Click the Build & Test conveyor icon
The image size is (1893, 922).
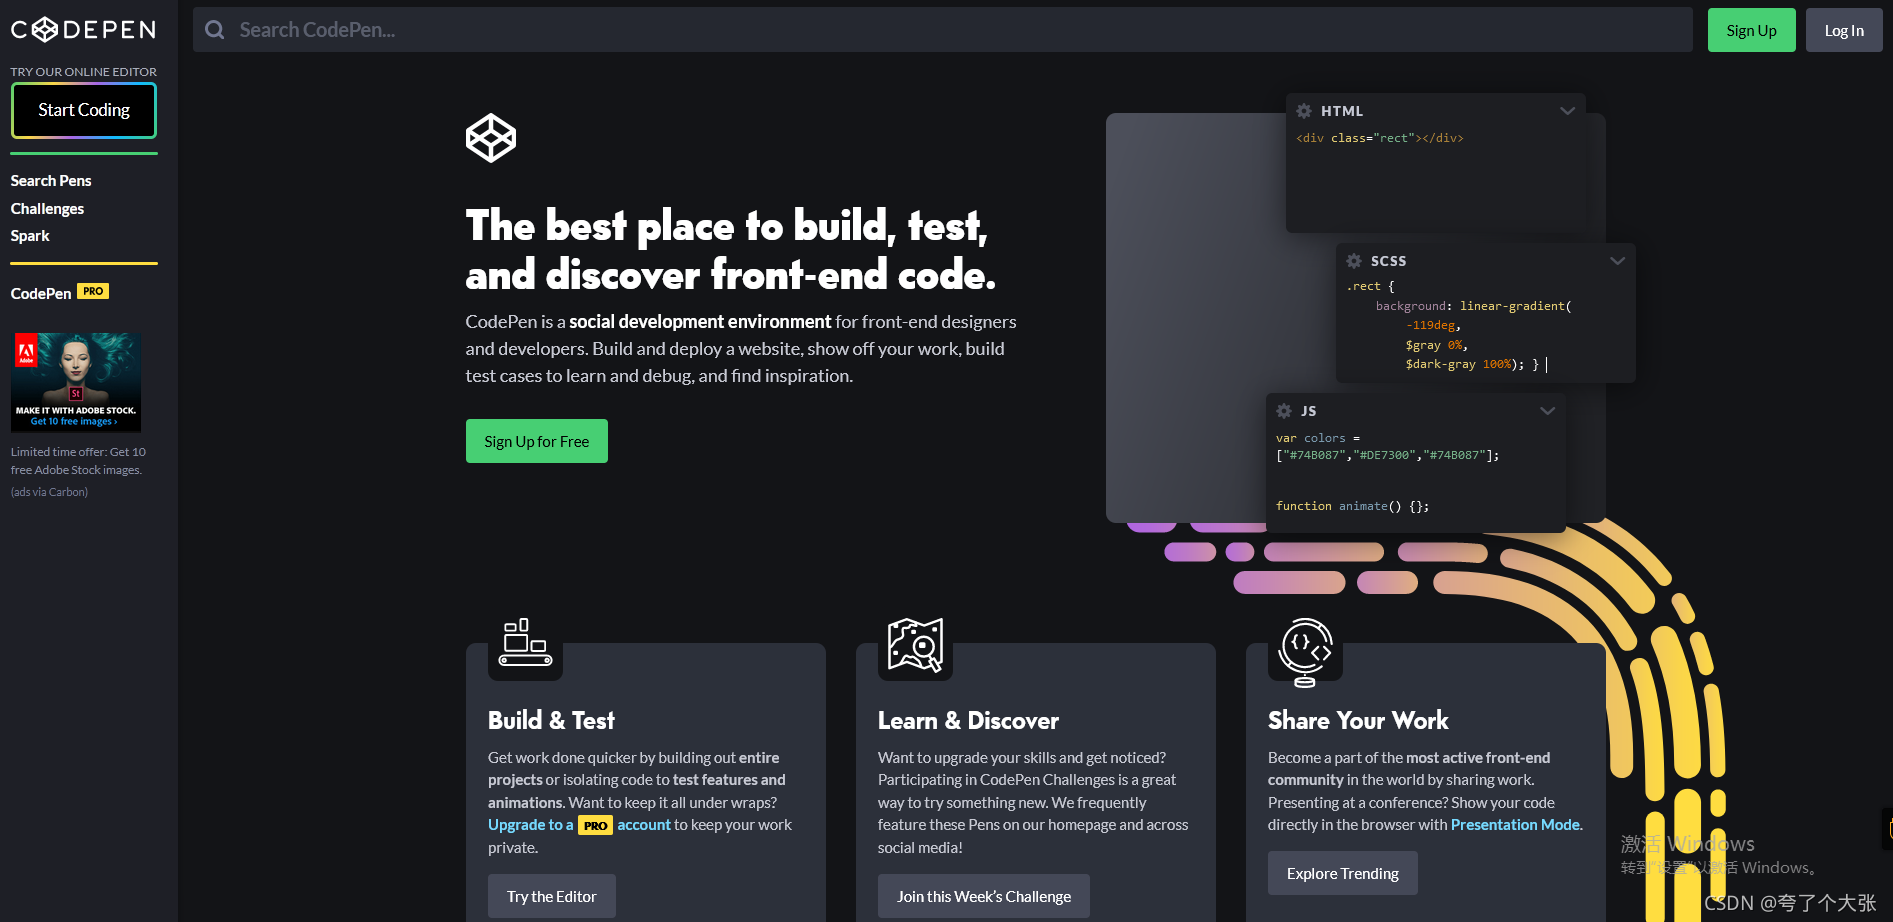tap(526, 642)
